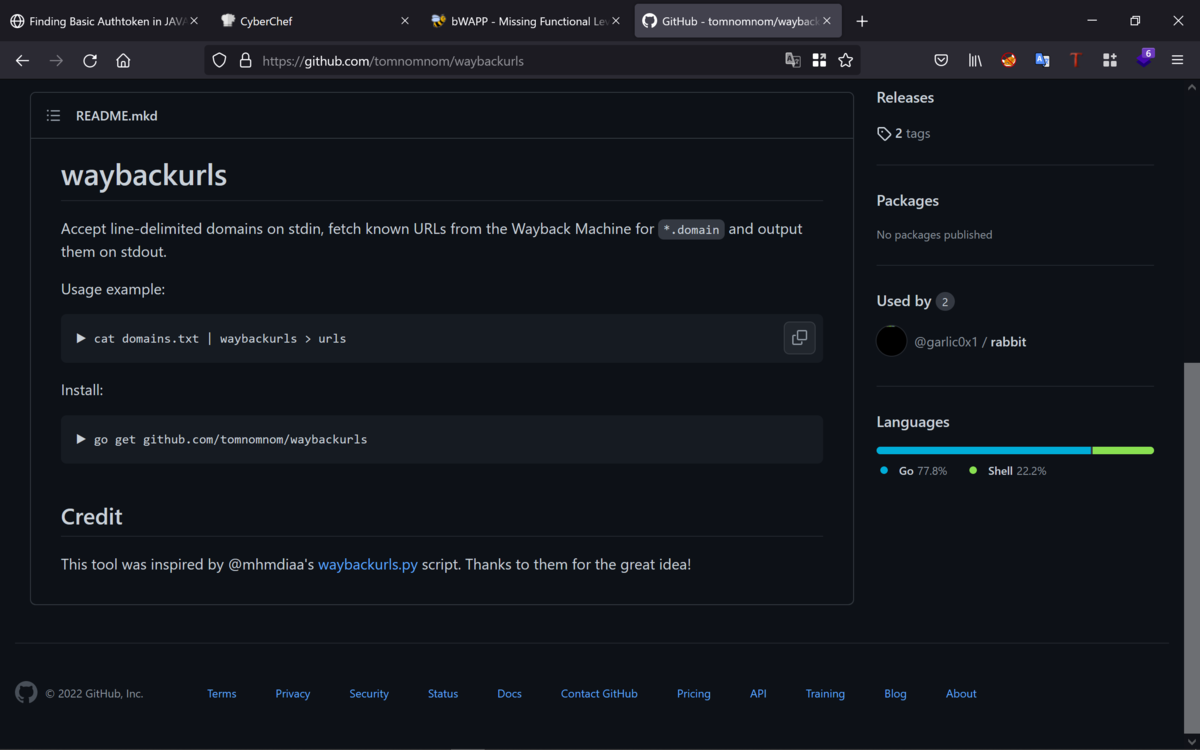
Task: Select the GitHub tomnomnom/waybackurls tab
Action: click(x=737, y=21)
